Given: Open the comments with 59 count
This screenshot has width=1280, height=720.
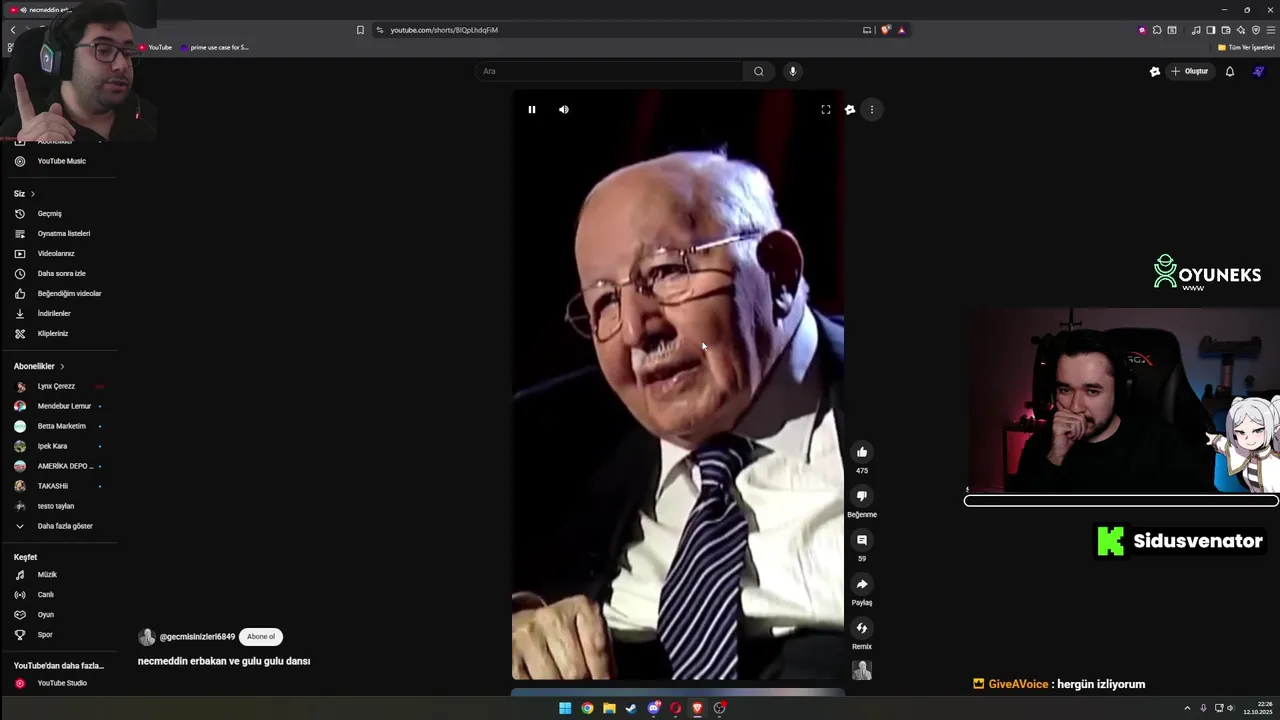Looking at the screenshot, I should coord(862,540).
